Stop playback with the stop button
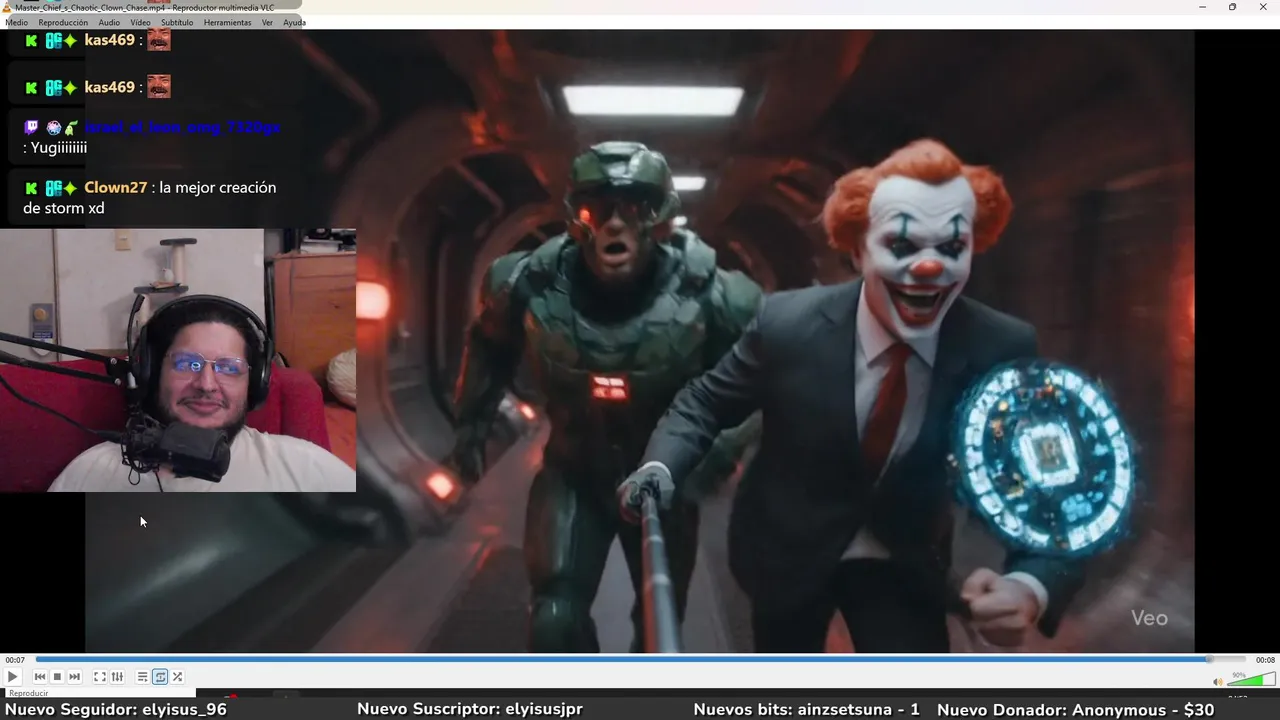The image size is (1280, 720). click(57, 677)
